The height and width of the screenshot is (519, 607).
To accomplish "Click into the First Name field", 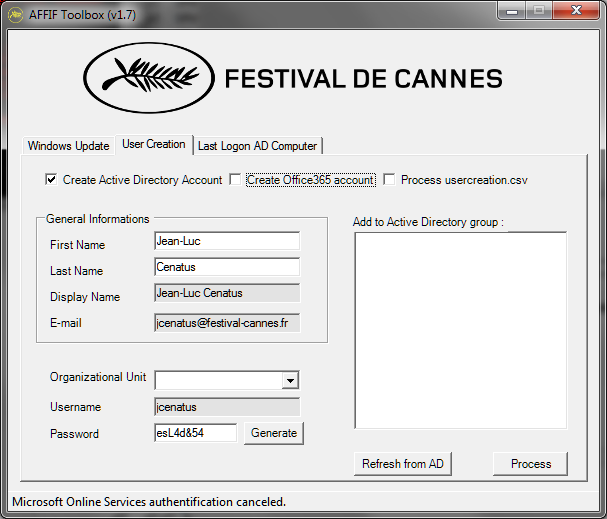I will coord(227,241).
